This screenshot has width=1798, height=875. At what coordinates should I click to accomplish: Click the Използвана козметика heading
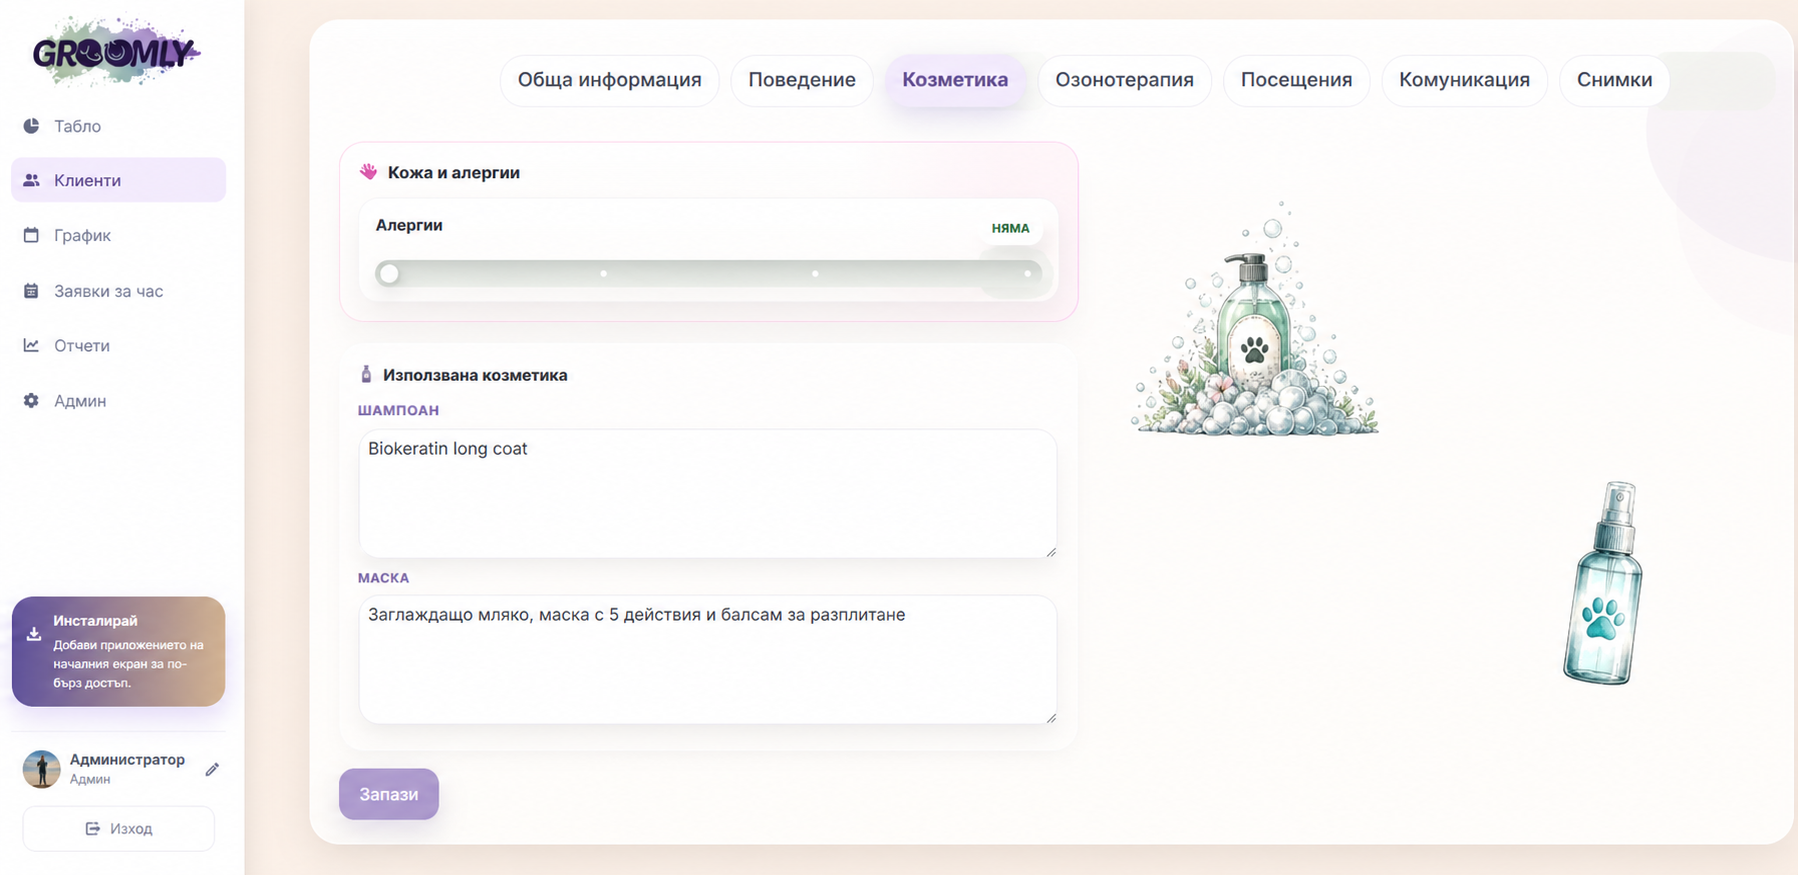pos(475,375)
